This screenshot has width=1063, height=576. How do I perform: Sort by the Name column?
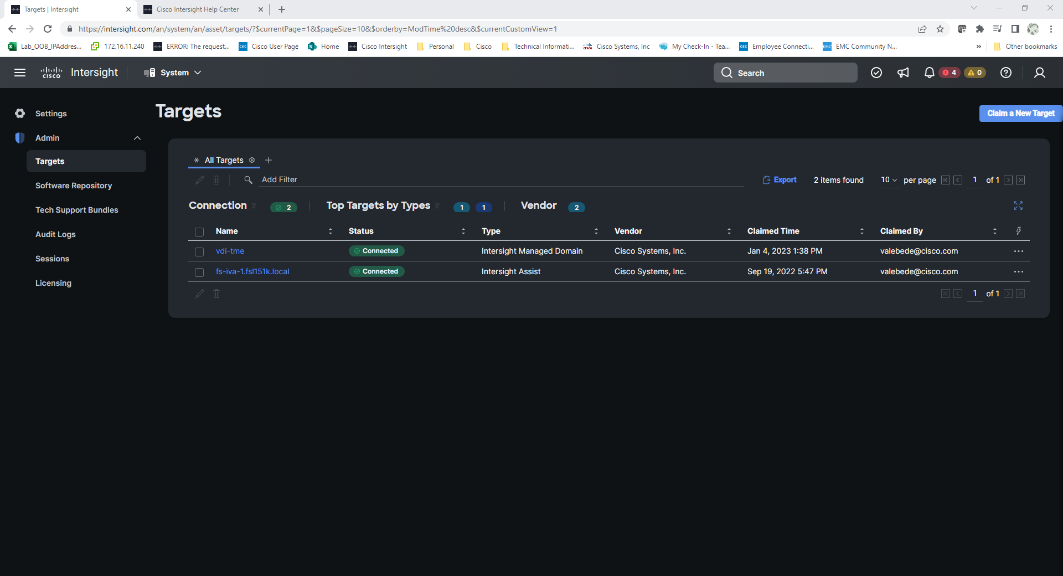330,232
